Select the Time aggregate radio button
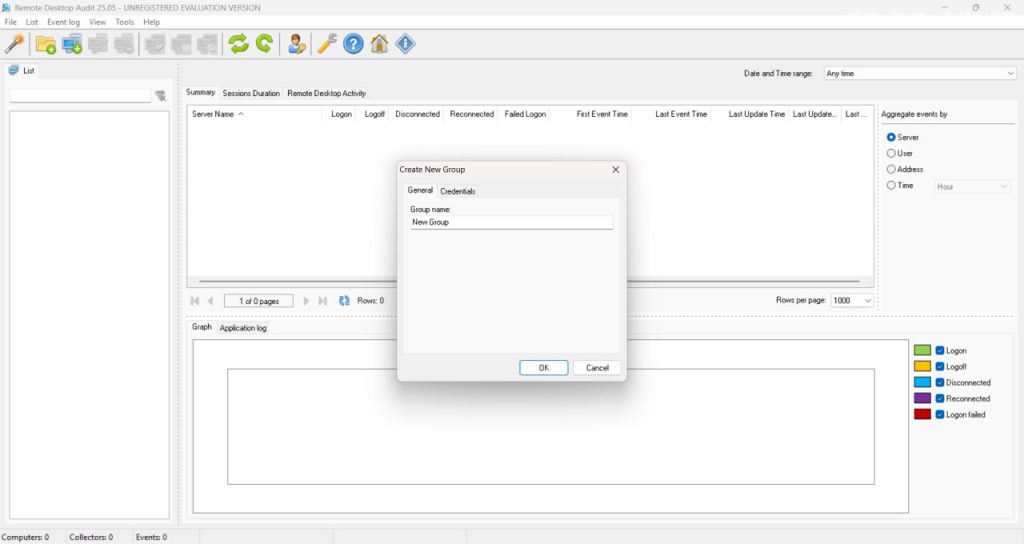The image size is (1024, 544). [891, 185]
